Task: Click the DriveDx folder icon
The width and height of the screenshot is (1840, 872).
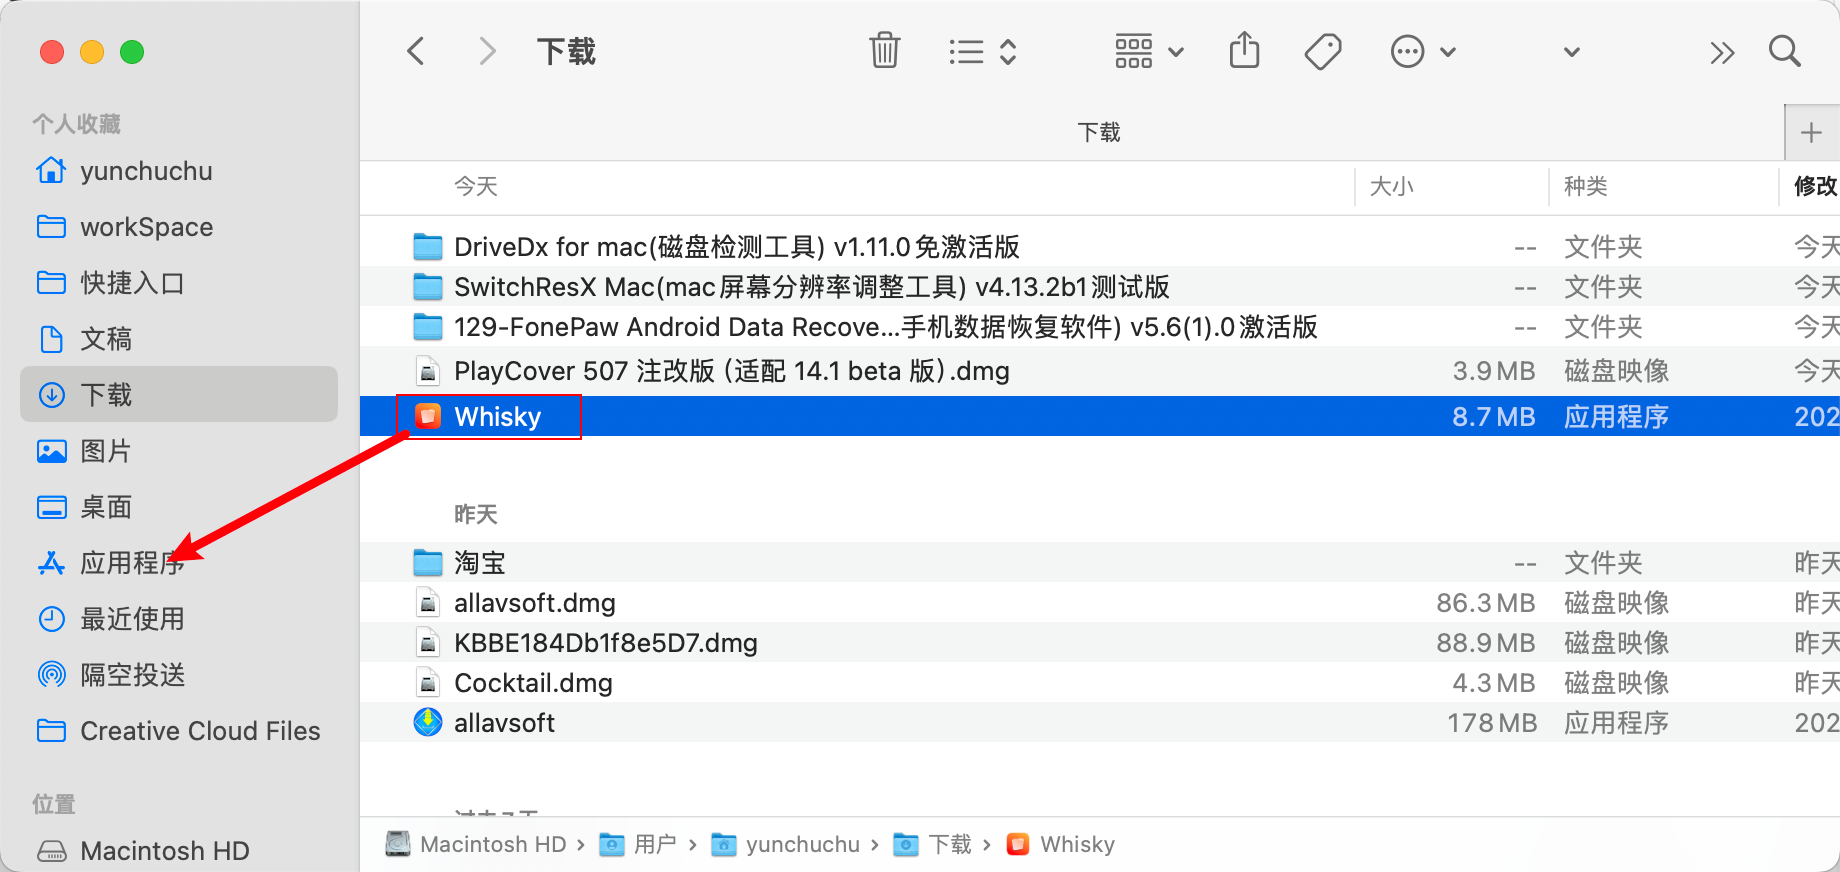Action: 428,246
